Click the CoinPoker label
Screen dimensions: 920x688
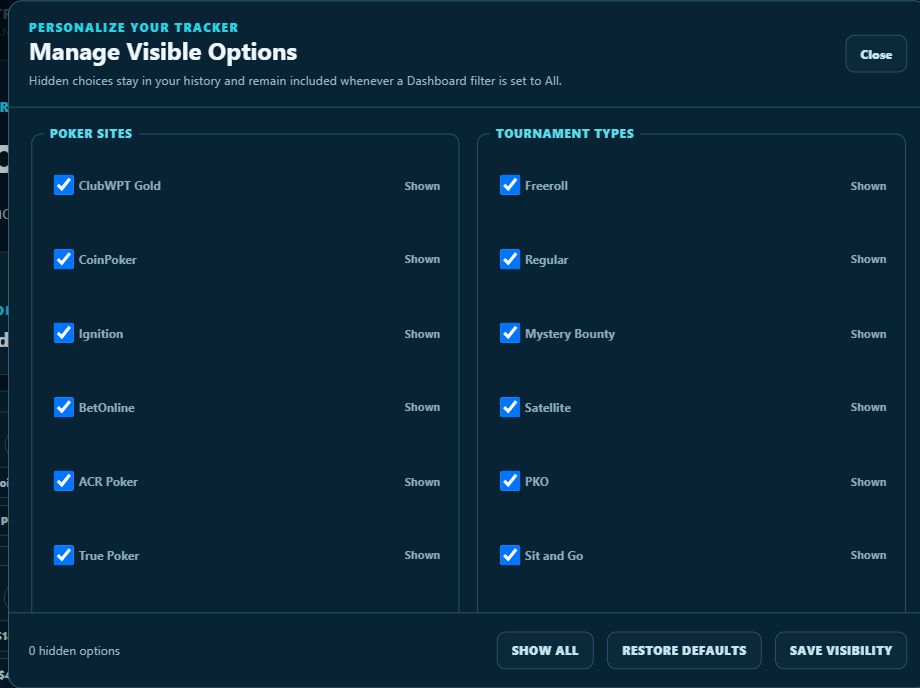pyautogui.click(x=108, y=259)
